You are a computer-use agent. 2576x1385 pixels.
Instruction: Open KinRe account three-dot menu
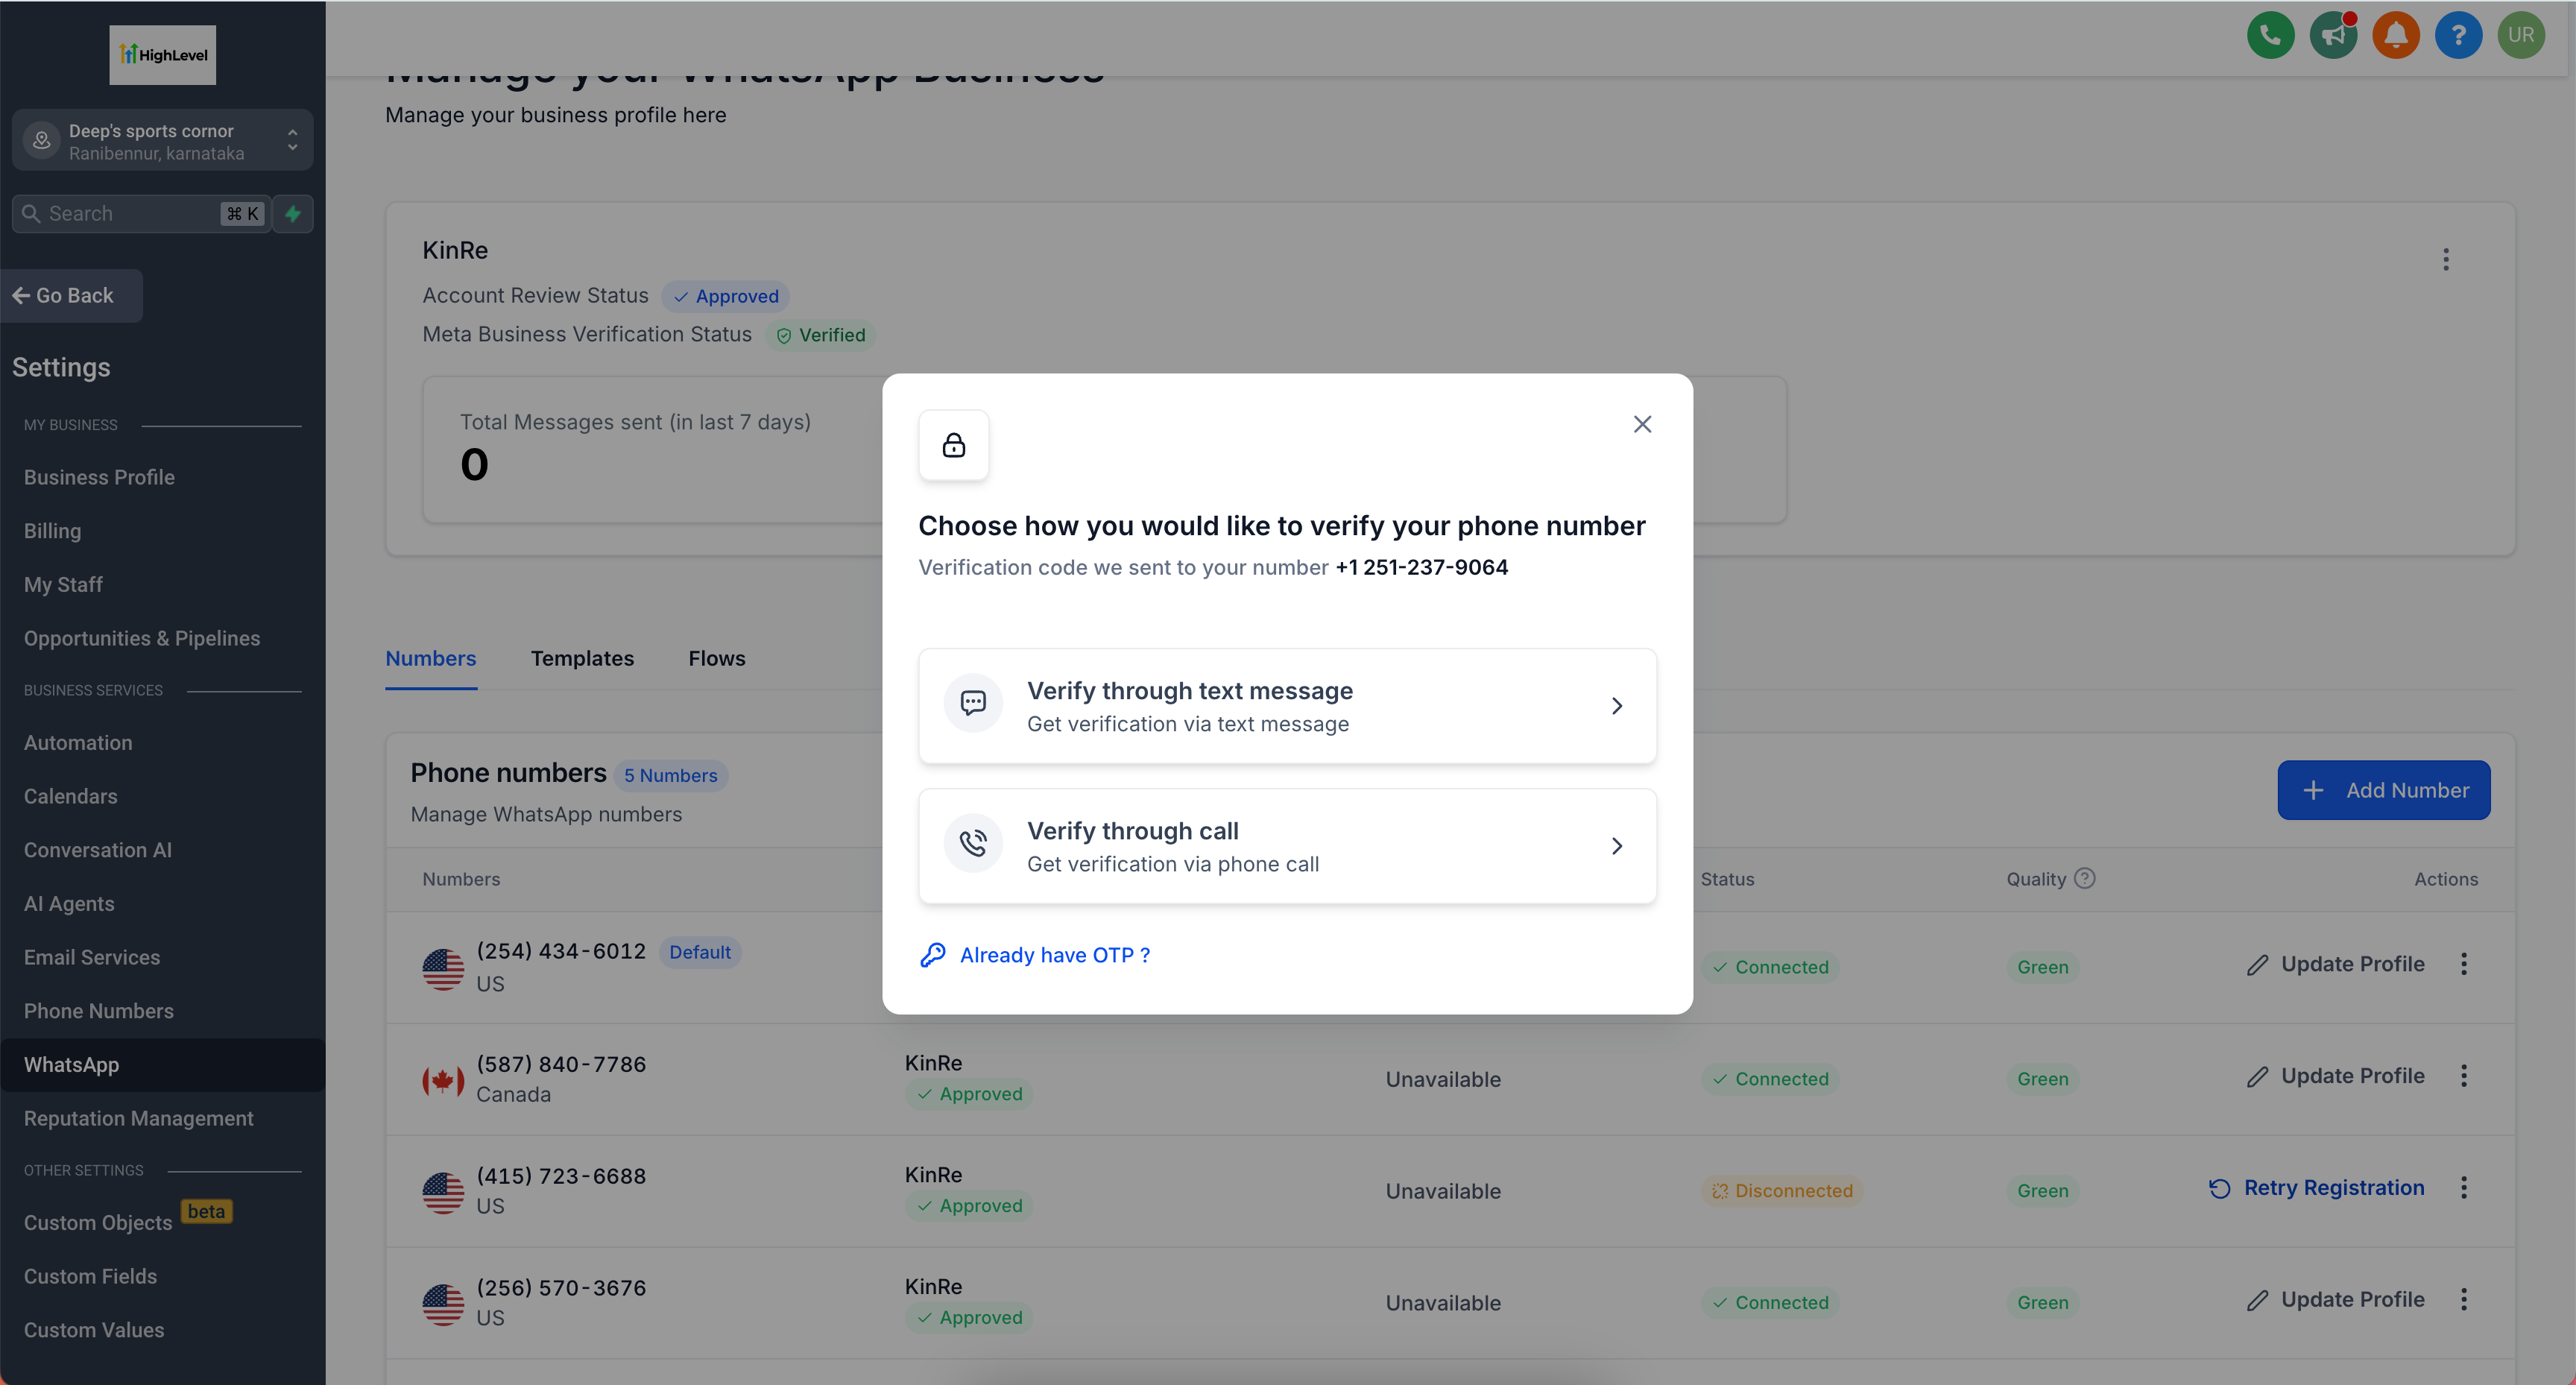2446,260
